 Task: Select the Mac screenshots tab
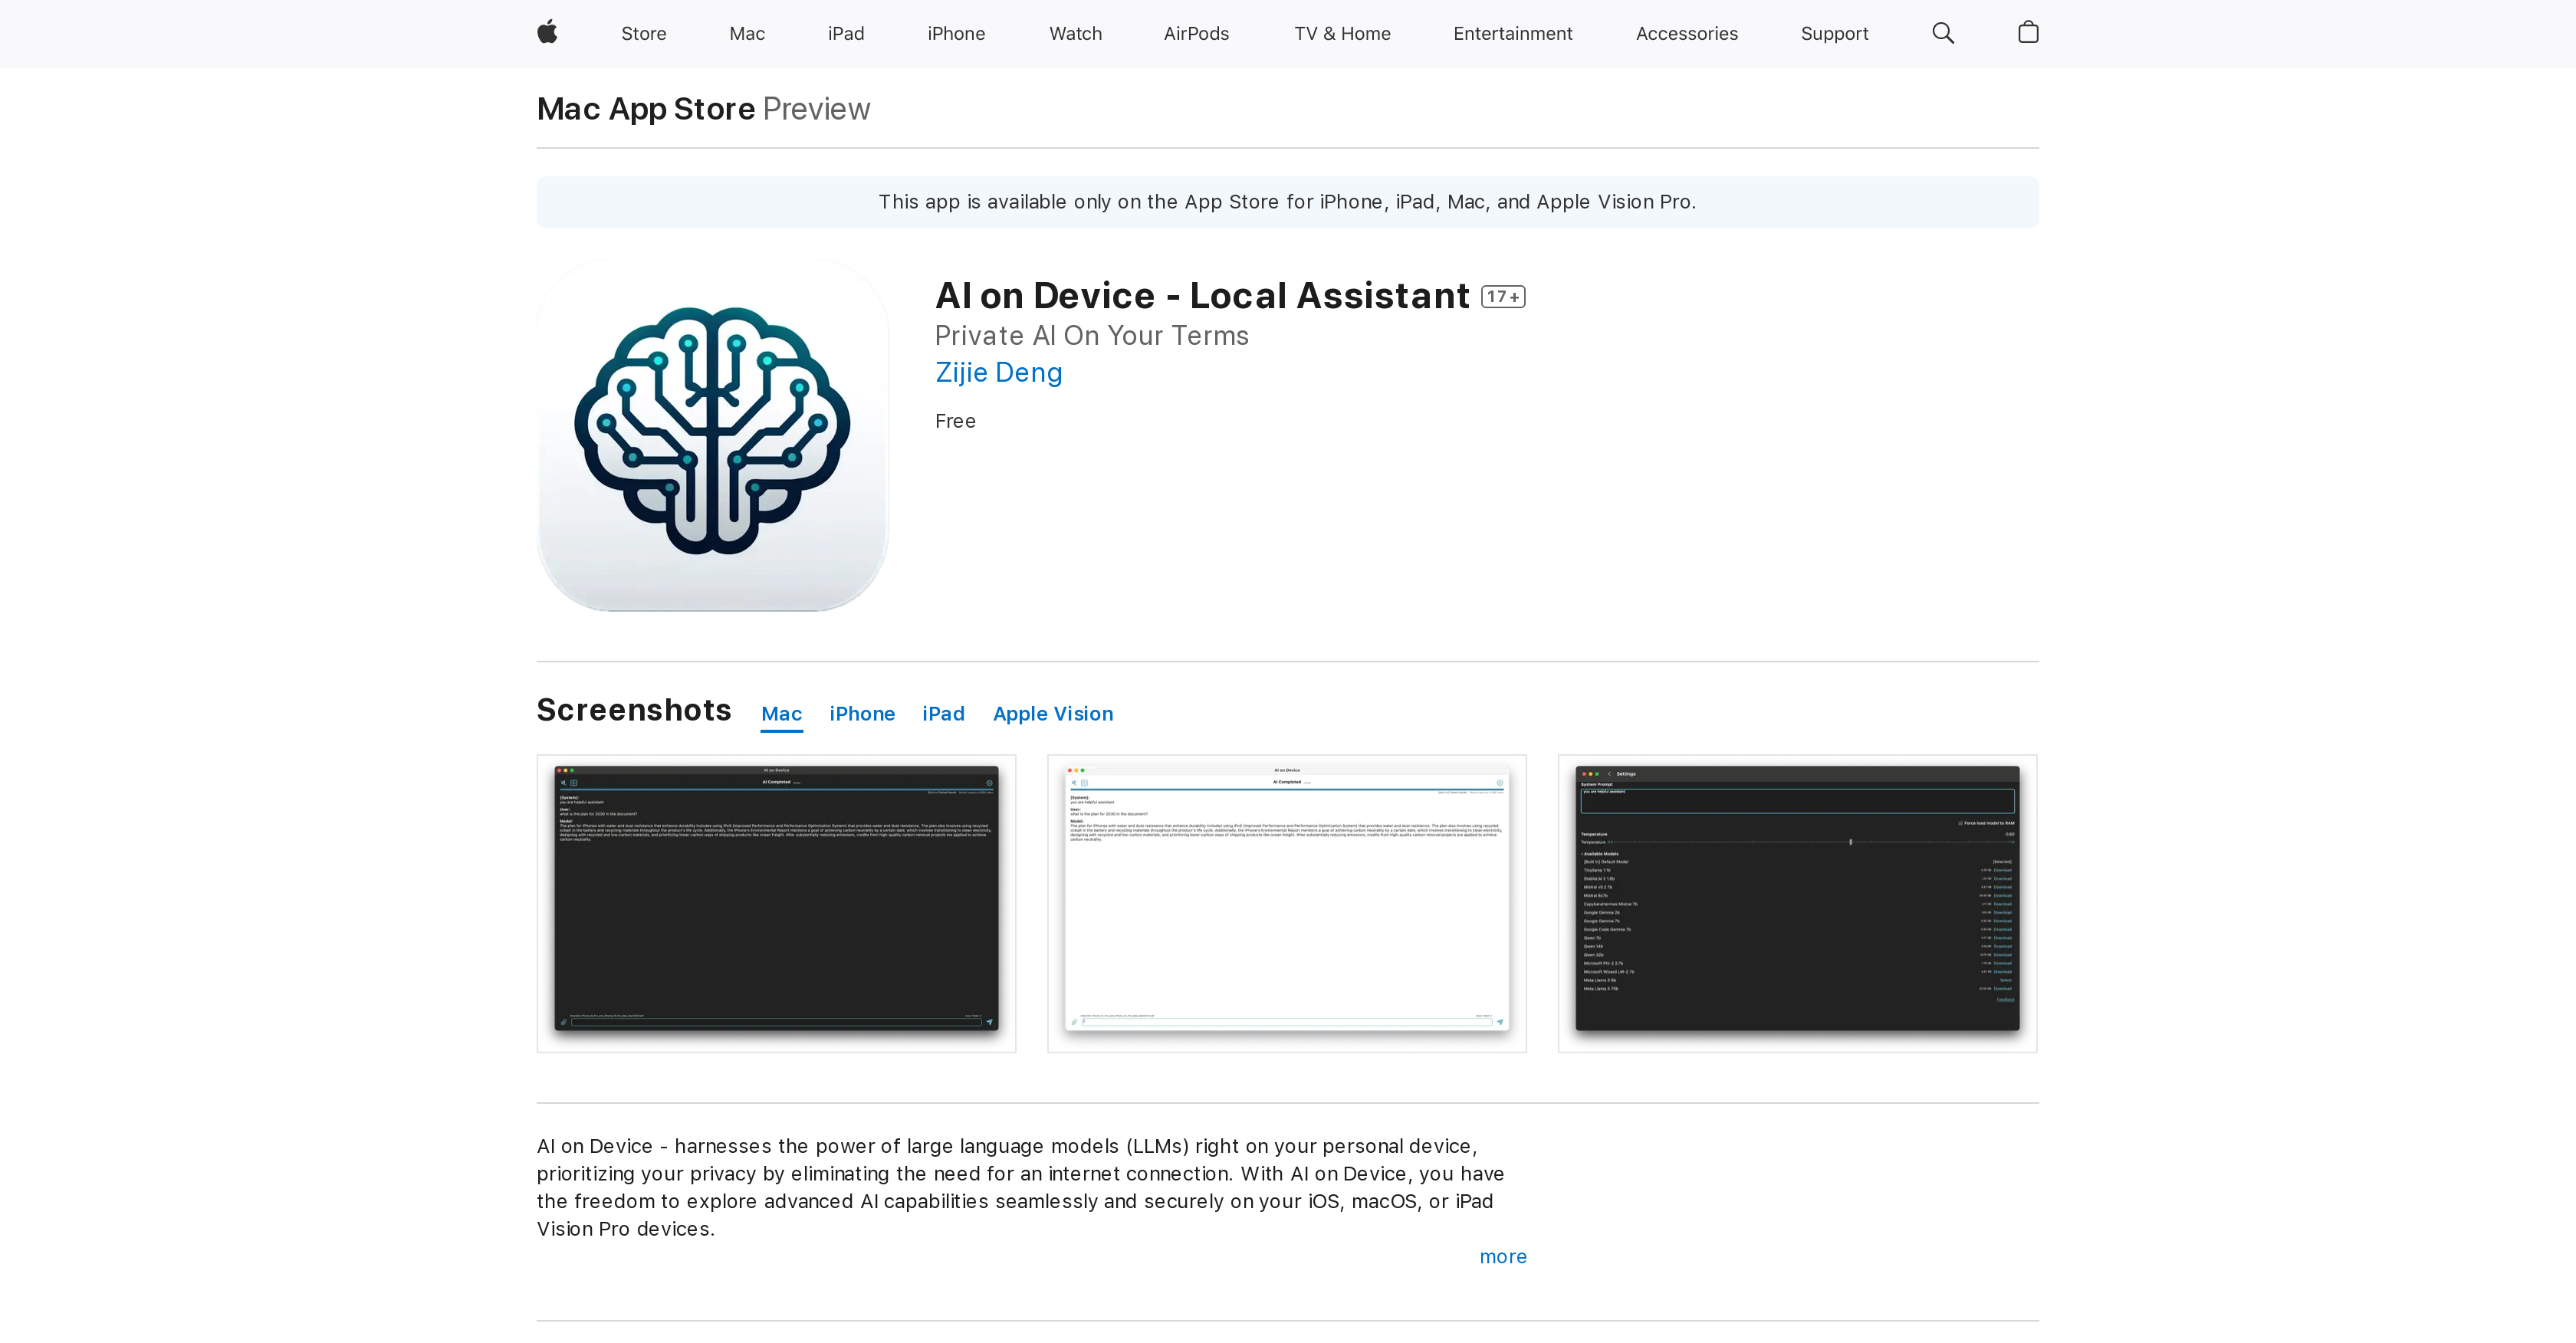(x=781, y=714)
